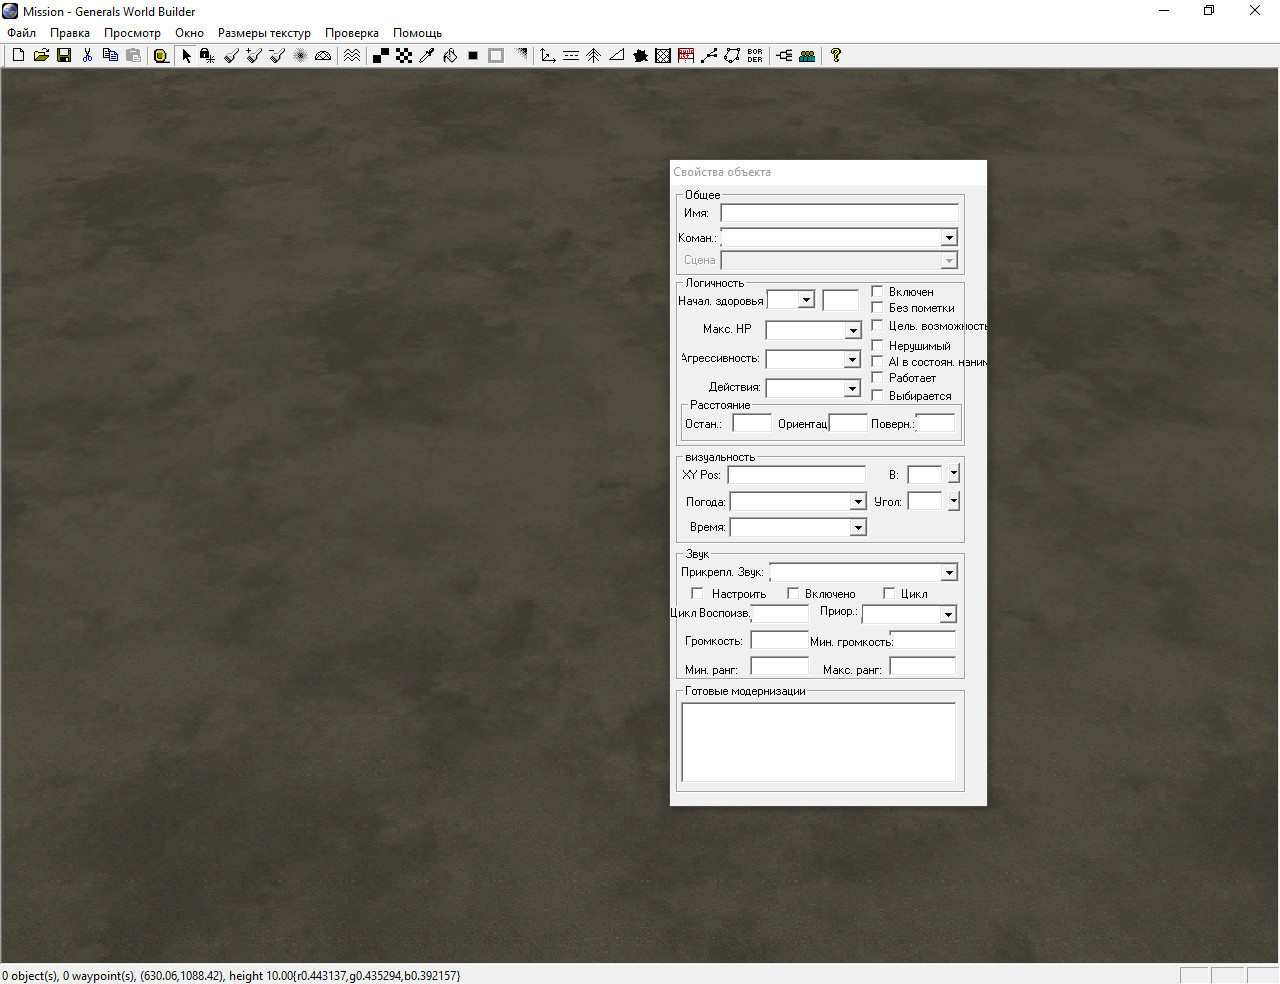Select the plain height brush tool
The image size is (1280, 984).
[x=231, y=56]
